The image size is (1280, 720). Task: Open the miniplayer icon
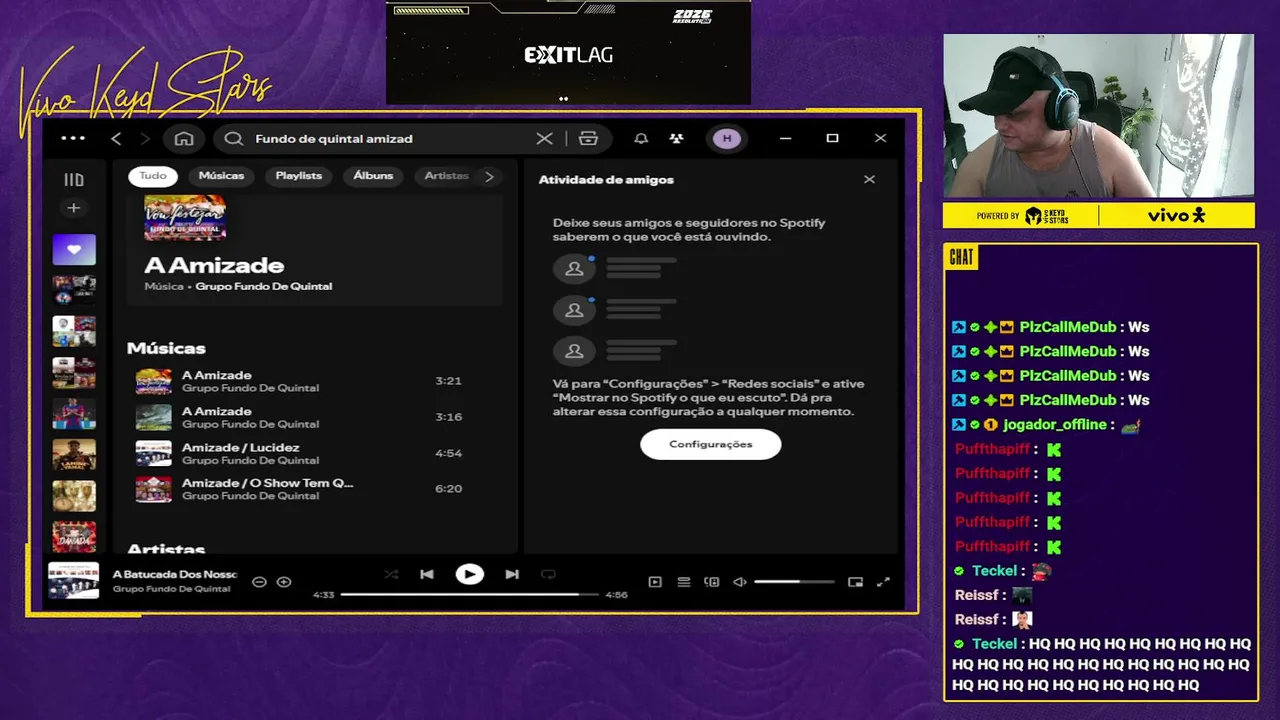855,582
